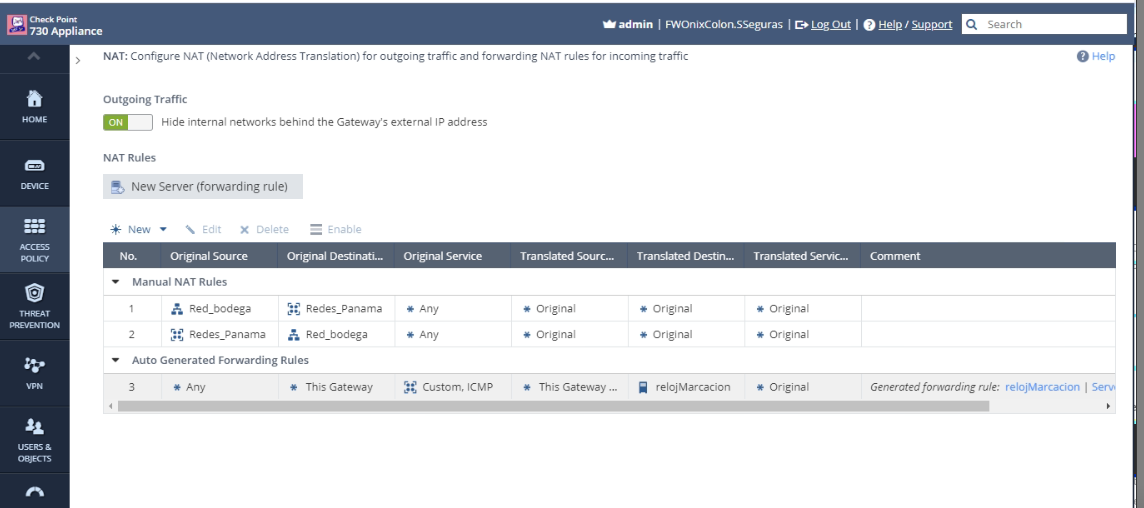This screenshot has height=508, width=1144.
Task: Collapse the Manual NAT Rules group
Action: 116,282
